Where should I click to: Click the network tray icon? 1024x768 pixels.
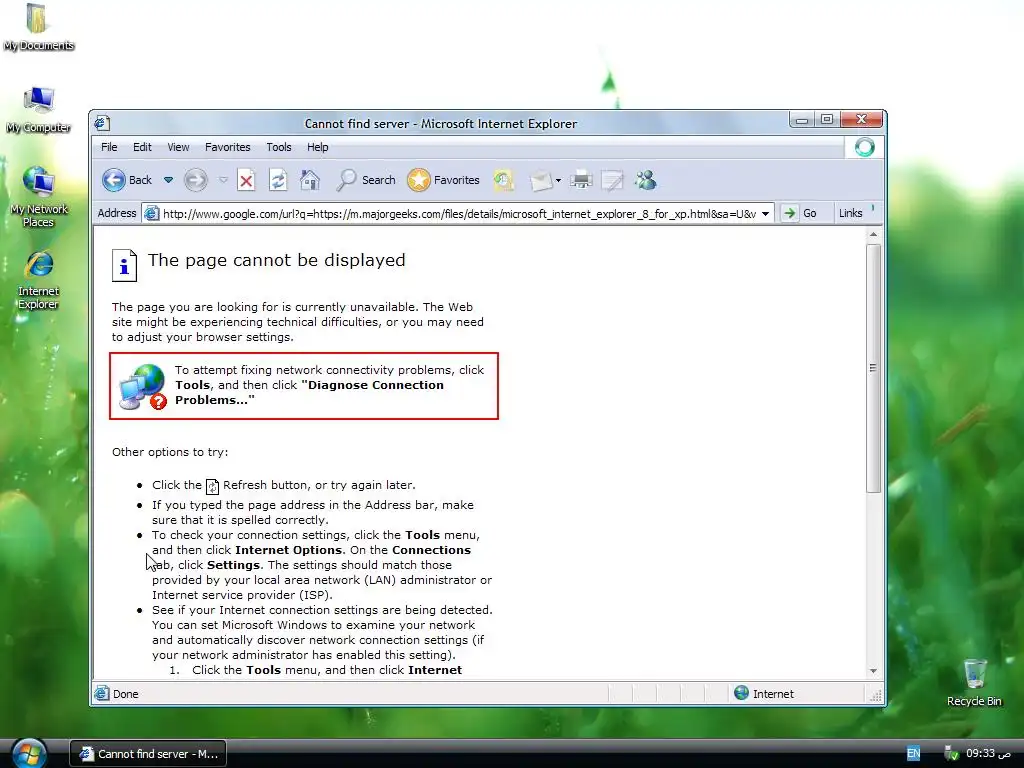951,753
